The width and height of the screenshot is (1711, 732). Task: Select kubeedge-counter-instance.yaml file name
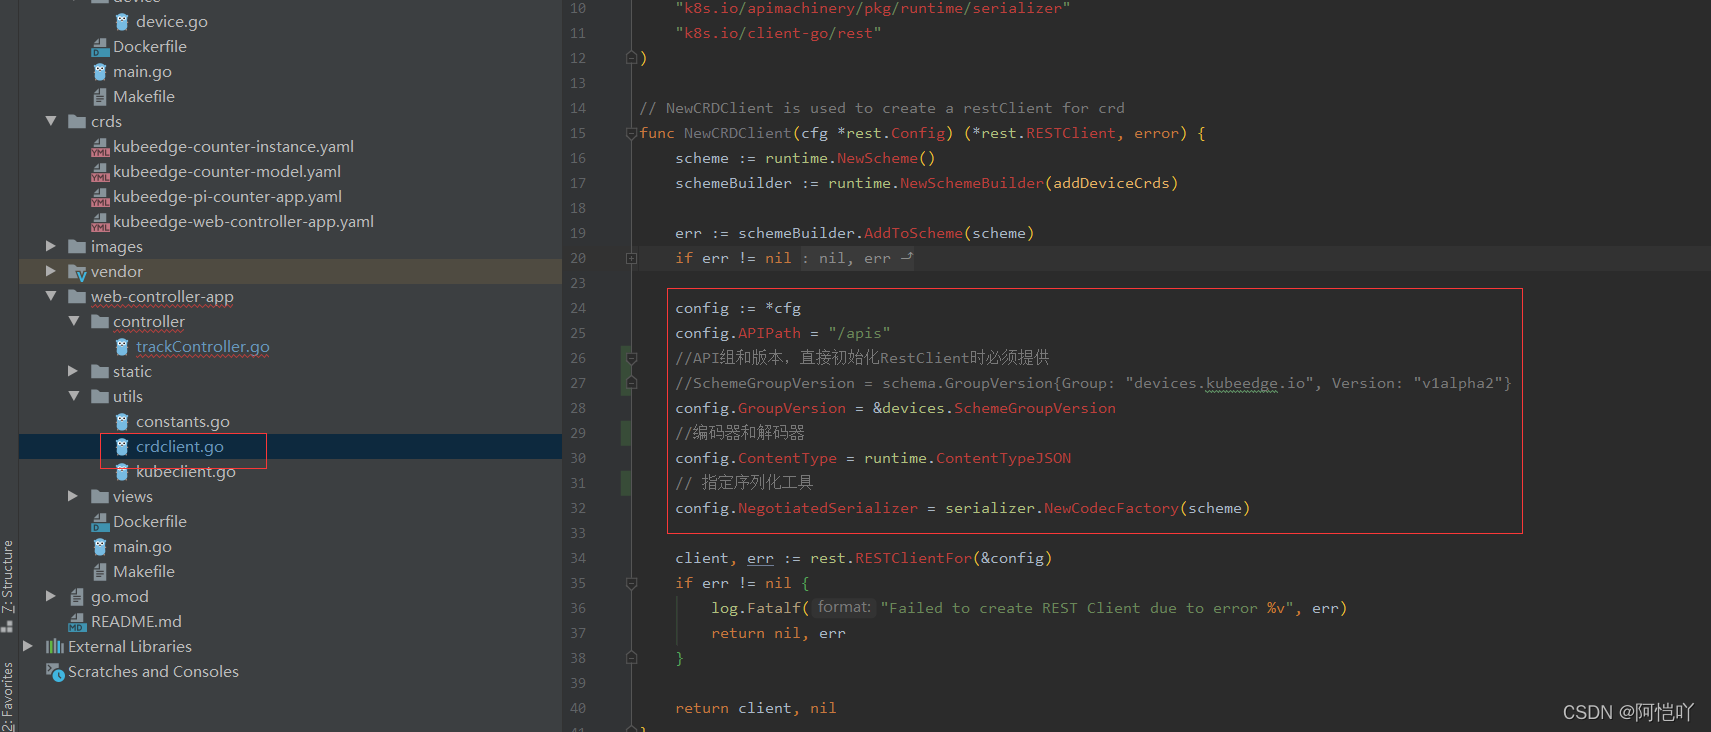[x=233, y=147]
